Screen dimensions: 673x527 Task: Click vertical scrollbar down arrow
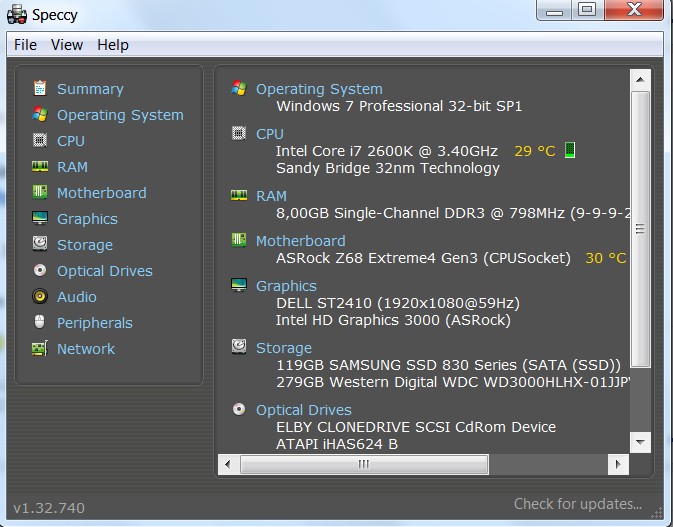(640, 442)
